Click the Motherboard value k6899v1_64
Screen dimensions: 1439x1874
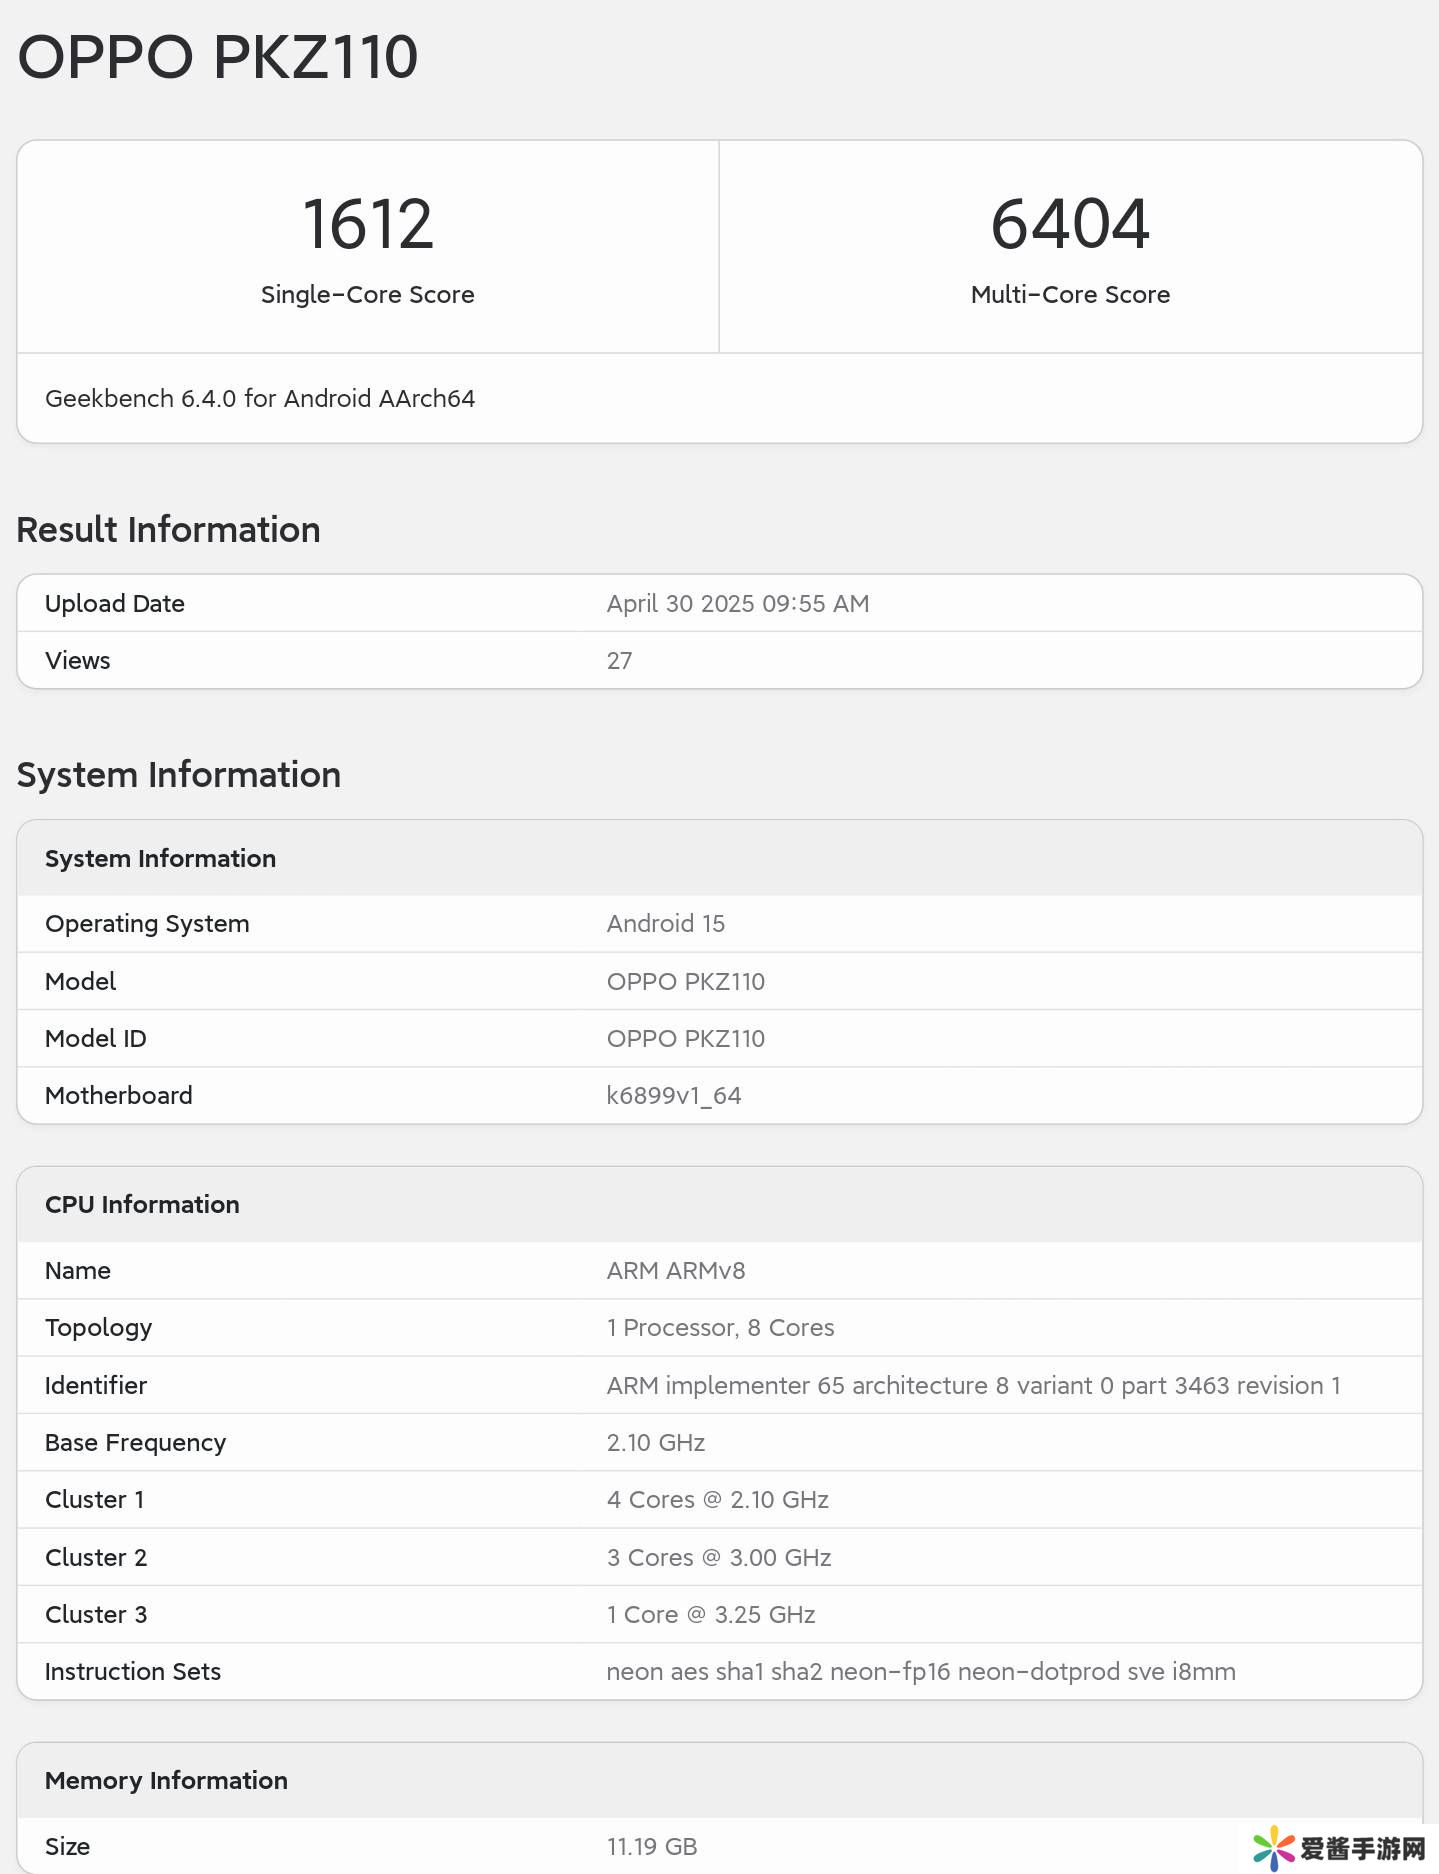(673, 1096)
